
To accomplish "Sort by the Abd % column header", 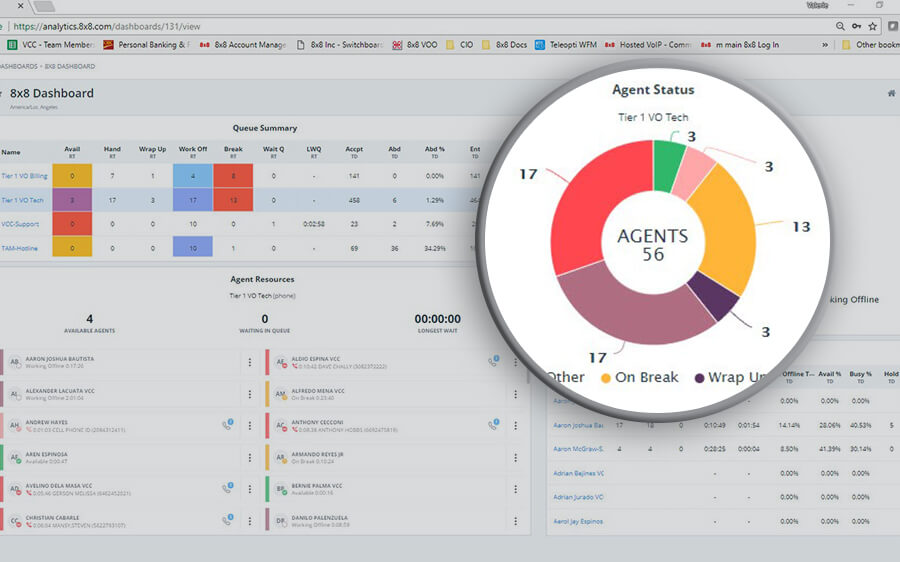I will (x=435, y=152).
